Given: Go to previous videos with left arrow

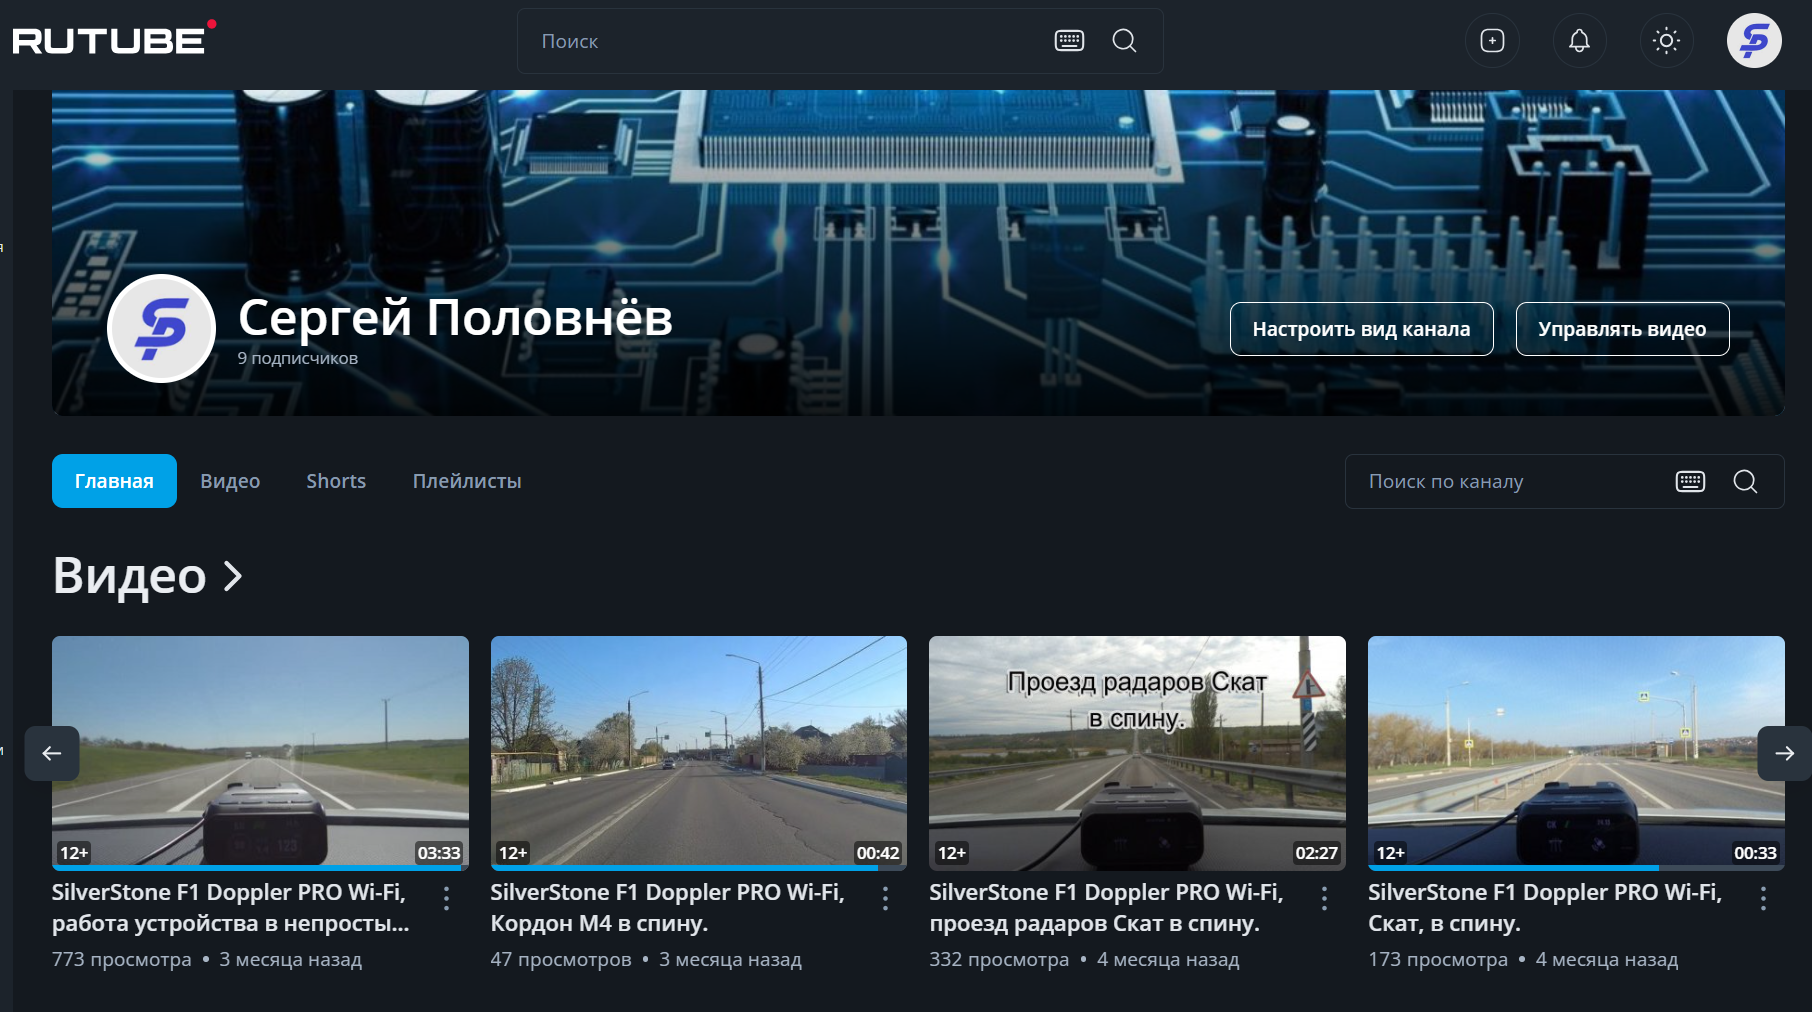Looking at the screenshot, I should 52,753.
